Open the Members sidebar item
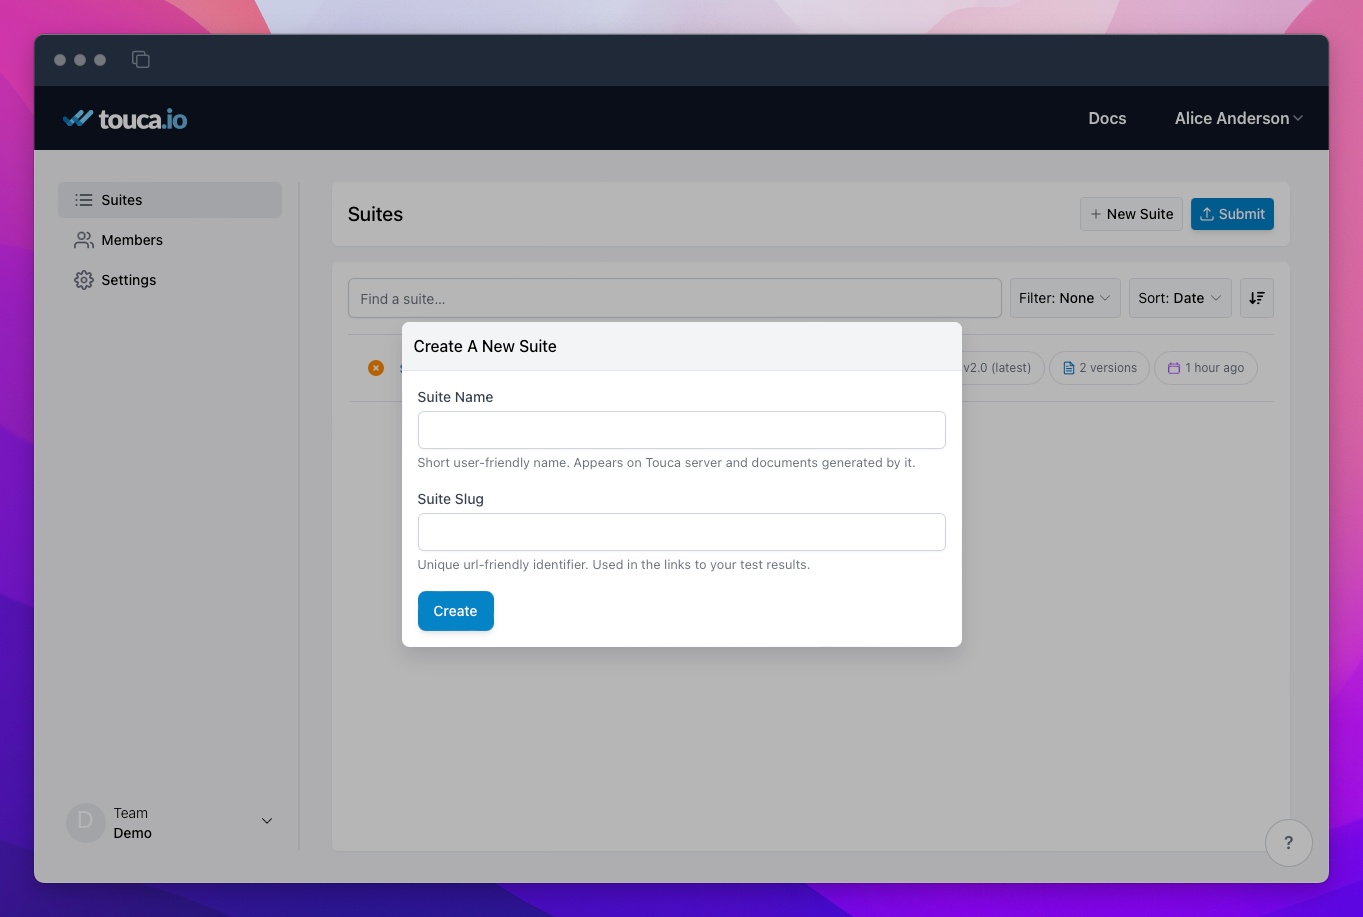 click(x=170, y=240)
